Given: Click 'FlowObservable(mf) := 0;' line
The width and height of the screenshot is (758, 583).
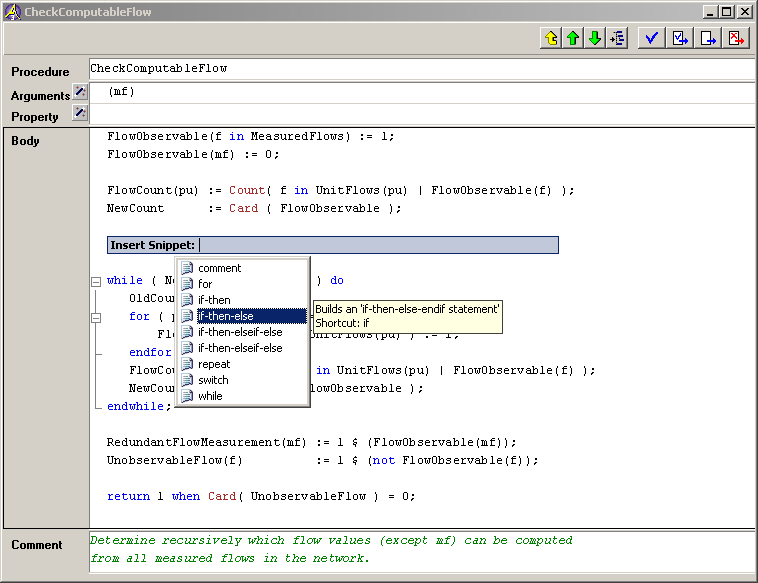Looking at the screenshot, I should pyautogui.click(x=193, y=154).
